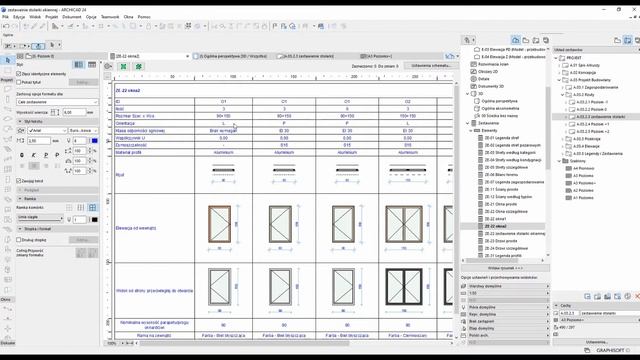Collapse the Ramka section
This screenshot has height=360, width=640.
click(20, 199)
